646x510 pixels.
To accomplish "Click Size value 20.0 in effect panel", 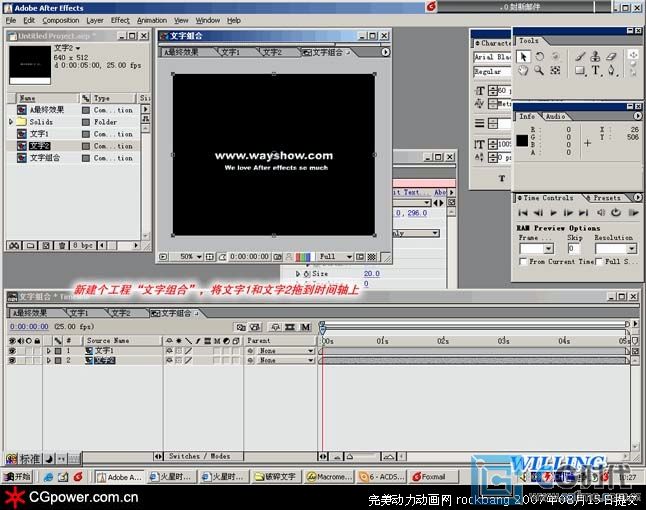I will tap(371, 274).
